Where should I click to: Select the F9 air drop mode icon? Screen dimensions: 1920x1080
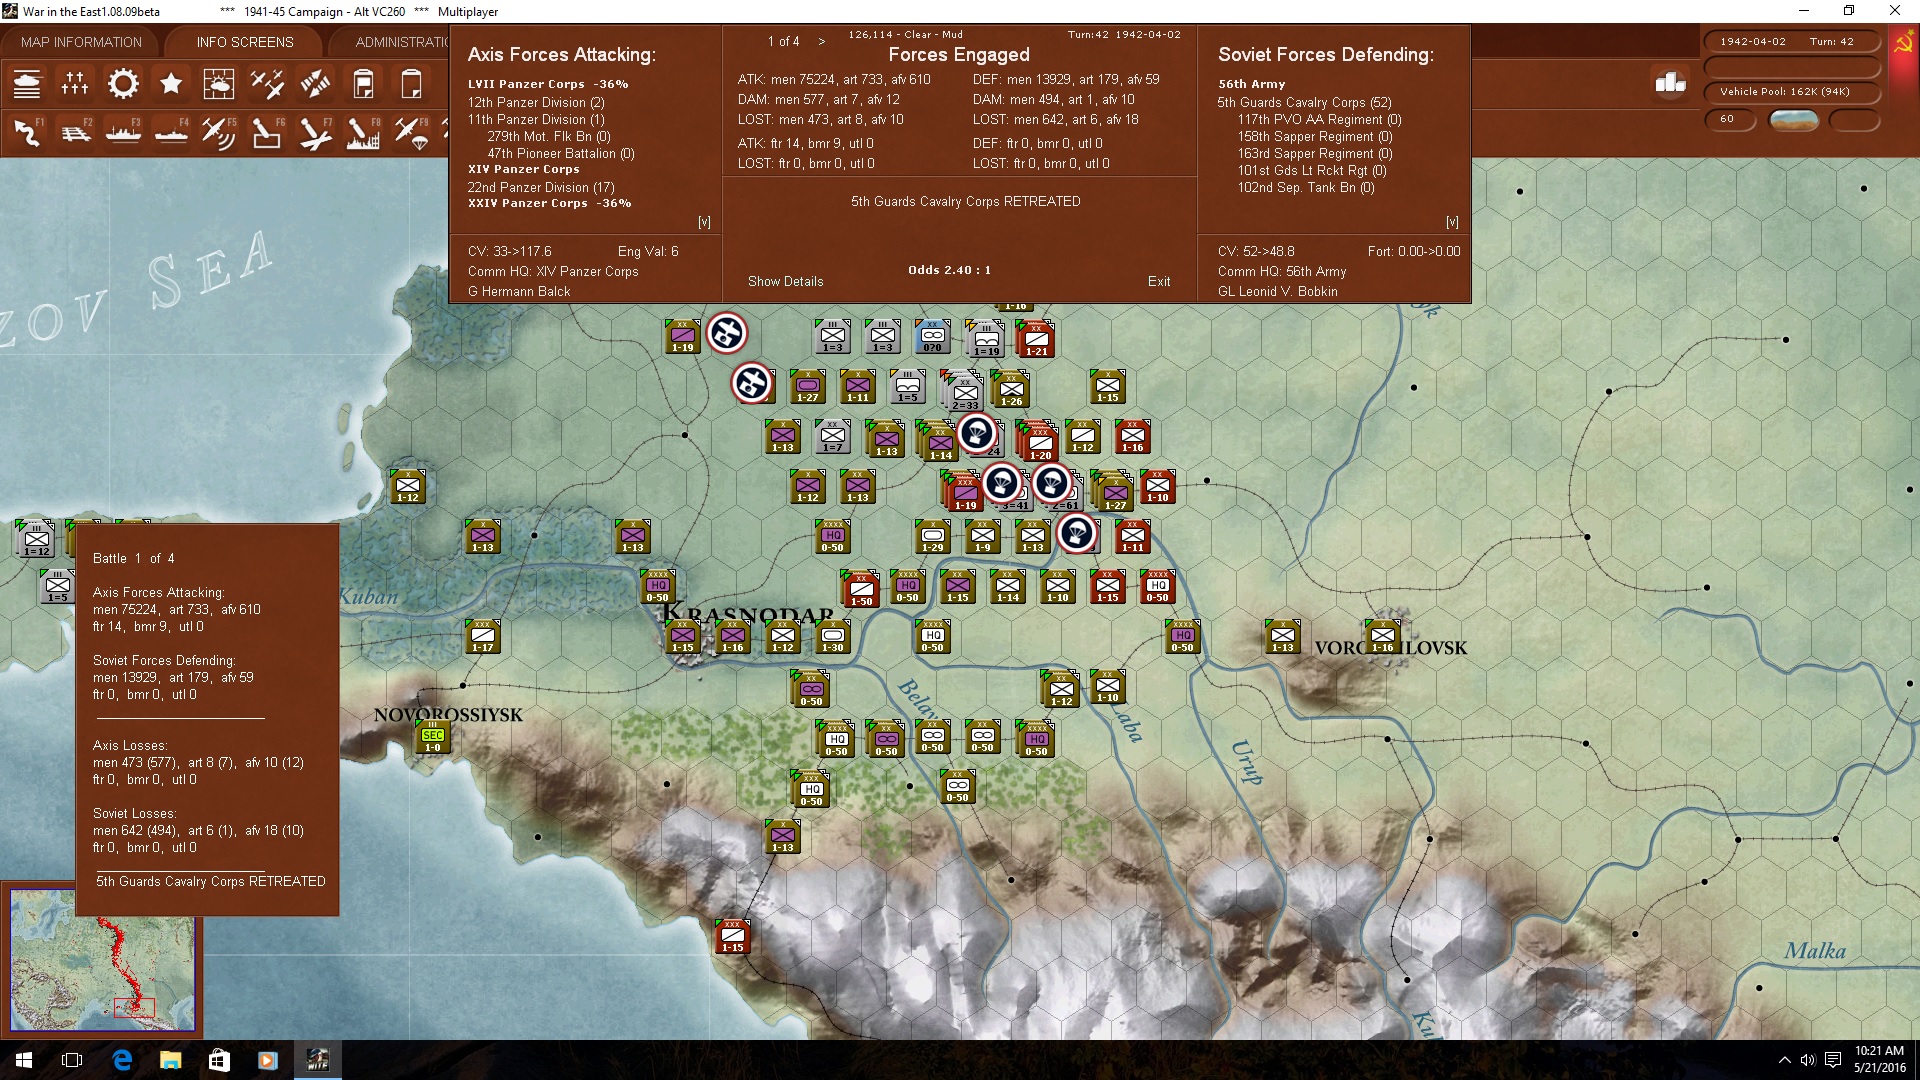[x=411, y=132]
